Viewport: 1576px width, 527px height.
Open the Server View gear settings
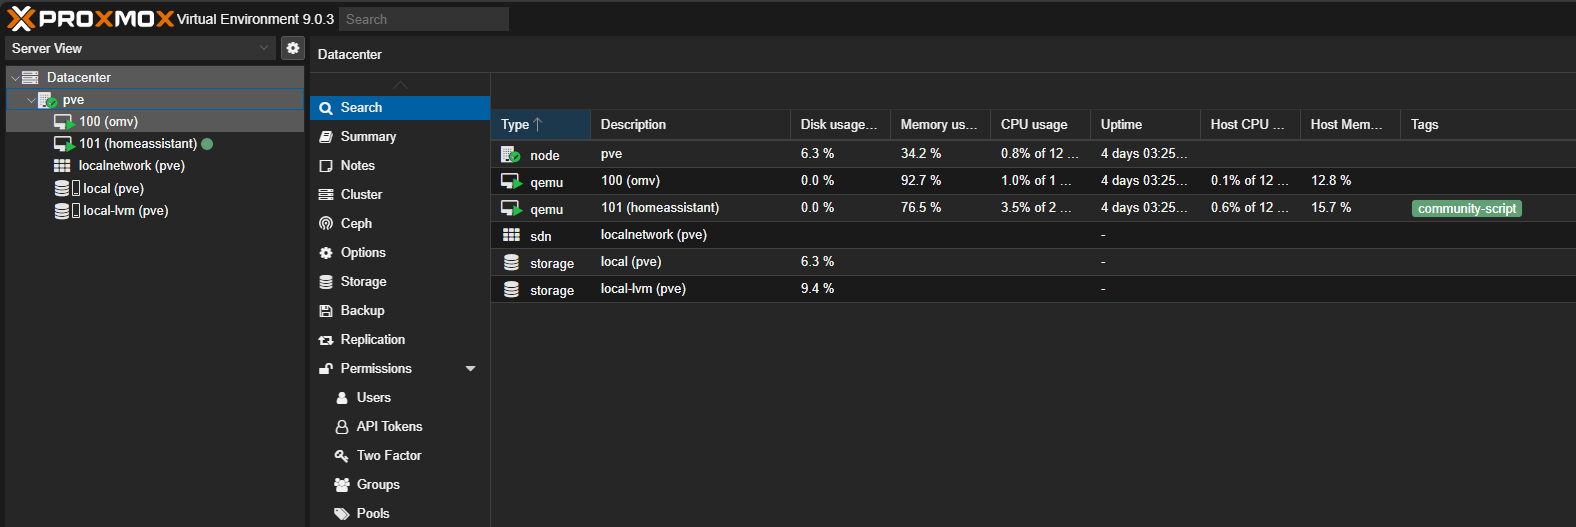292,48
